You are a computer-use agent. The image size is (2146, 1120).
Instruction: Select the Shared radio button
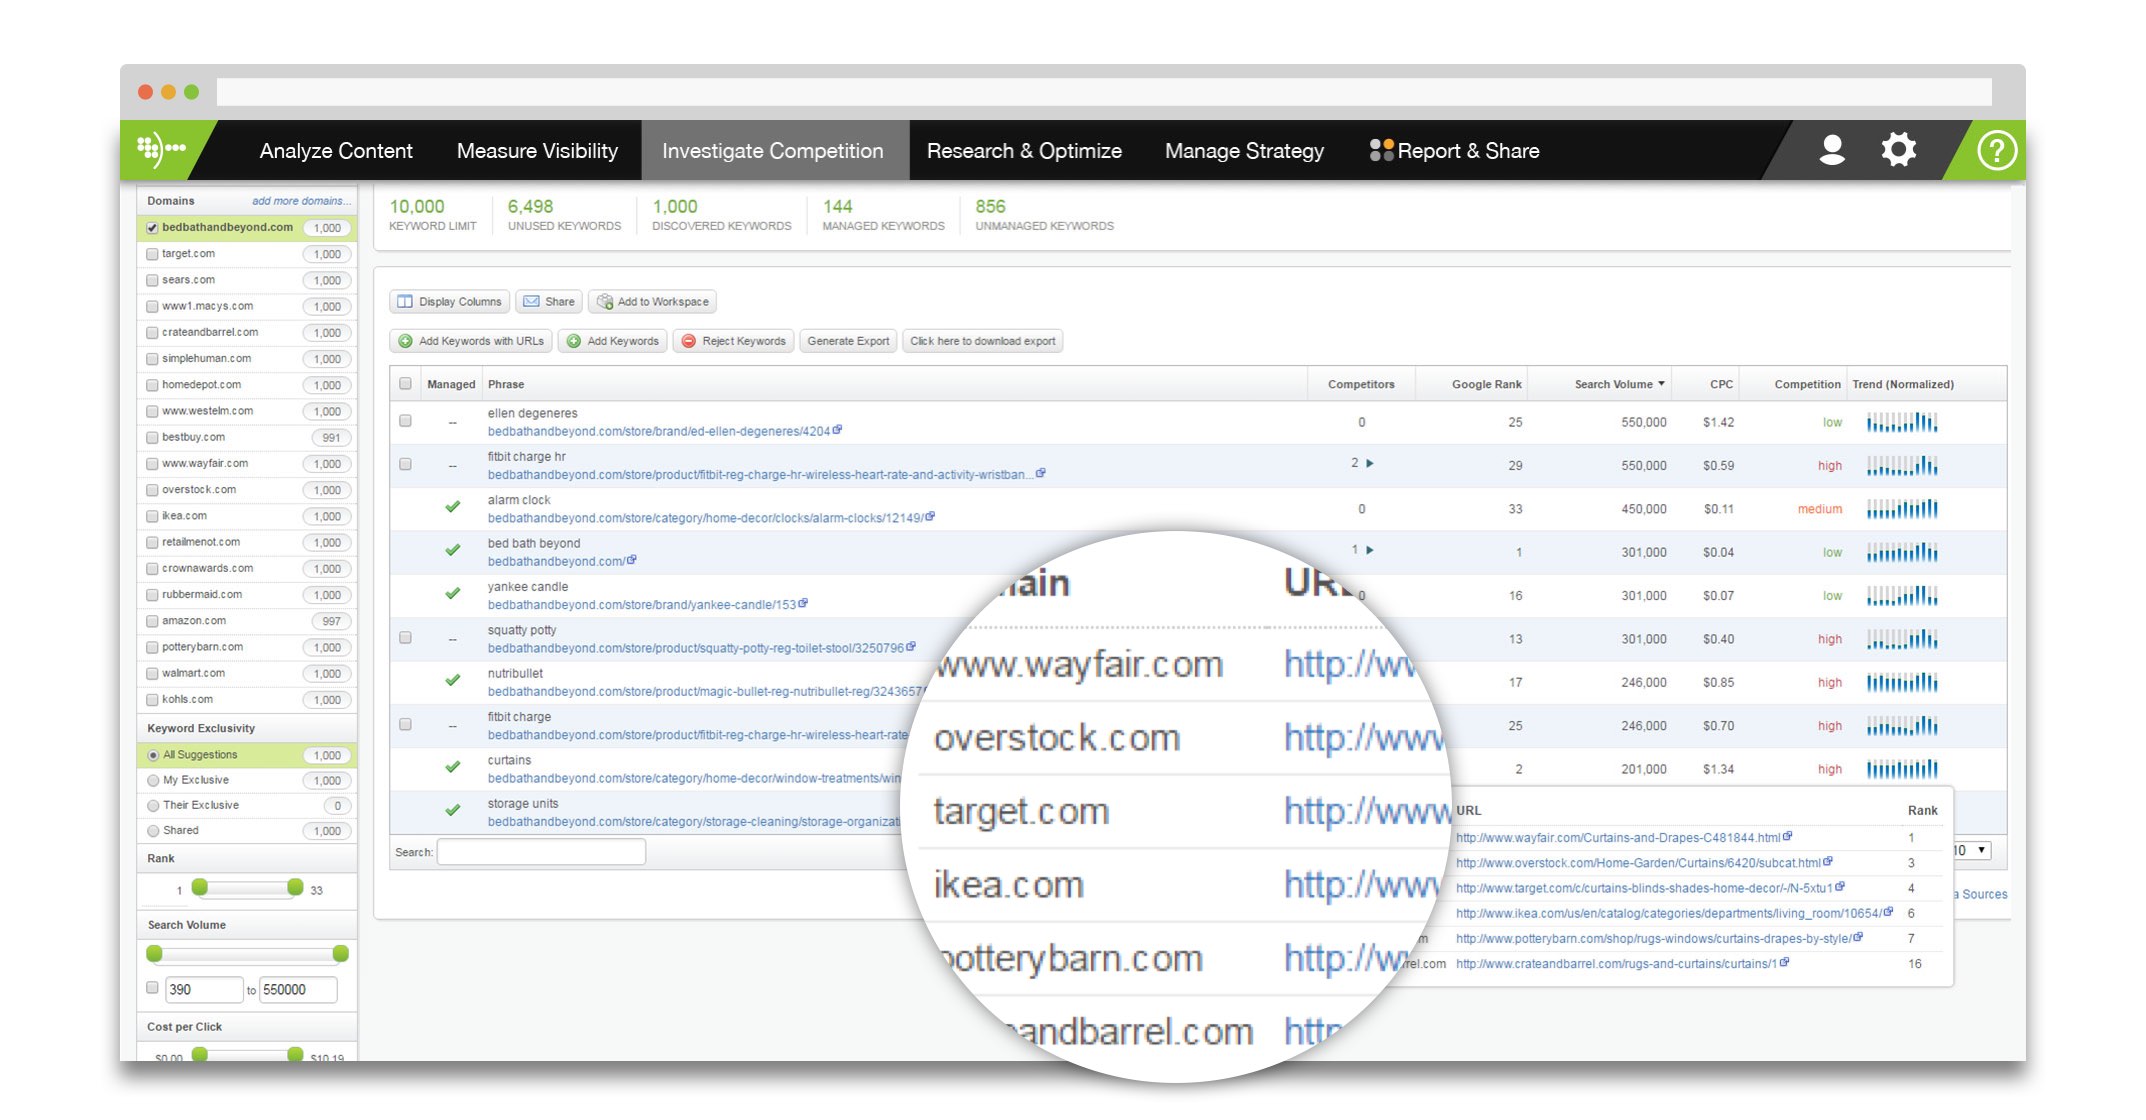pos(153,831)
